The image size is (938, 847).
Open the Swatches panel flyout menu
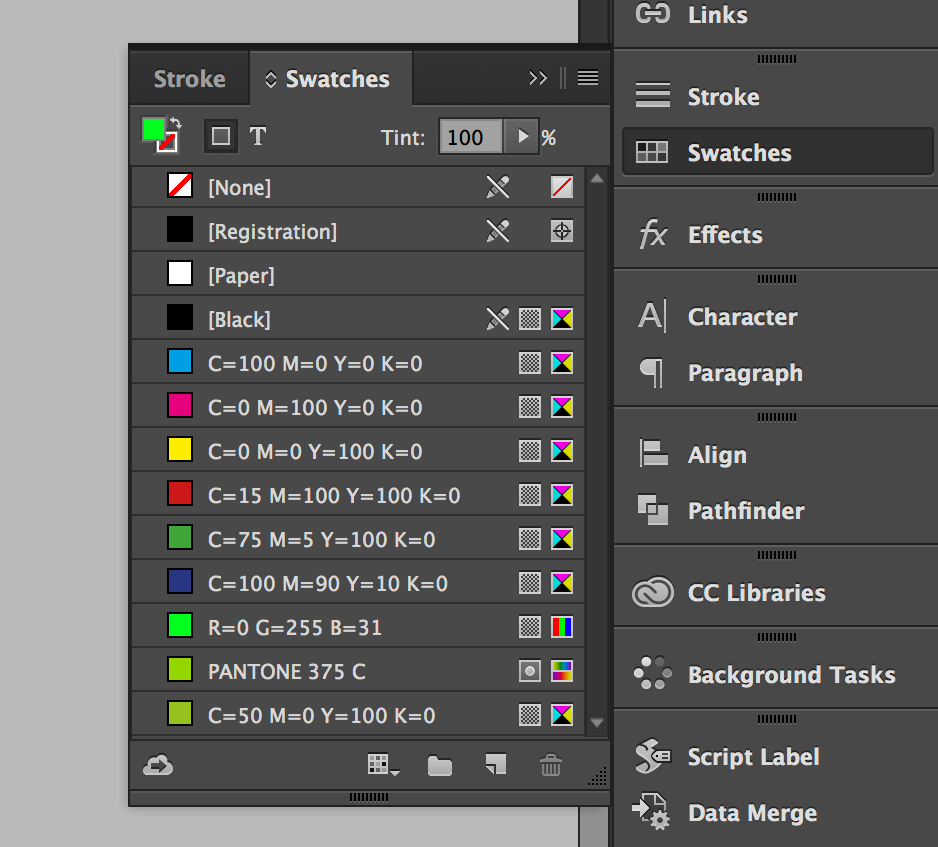588,78
